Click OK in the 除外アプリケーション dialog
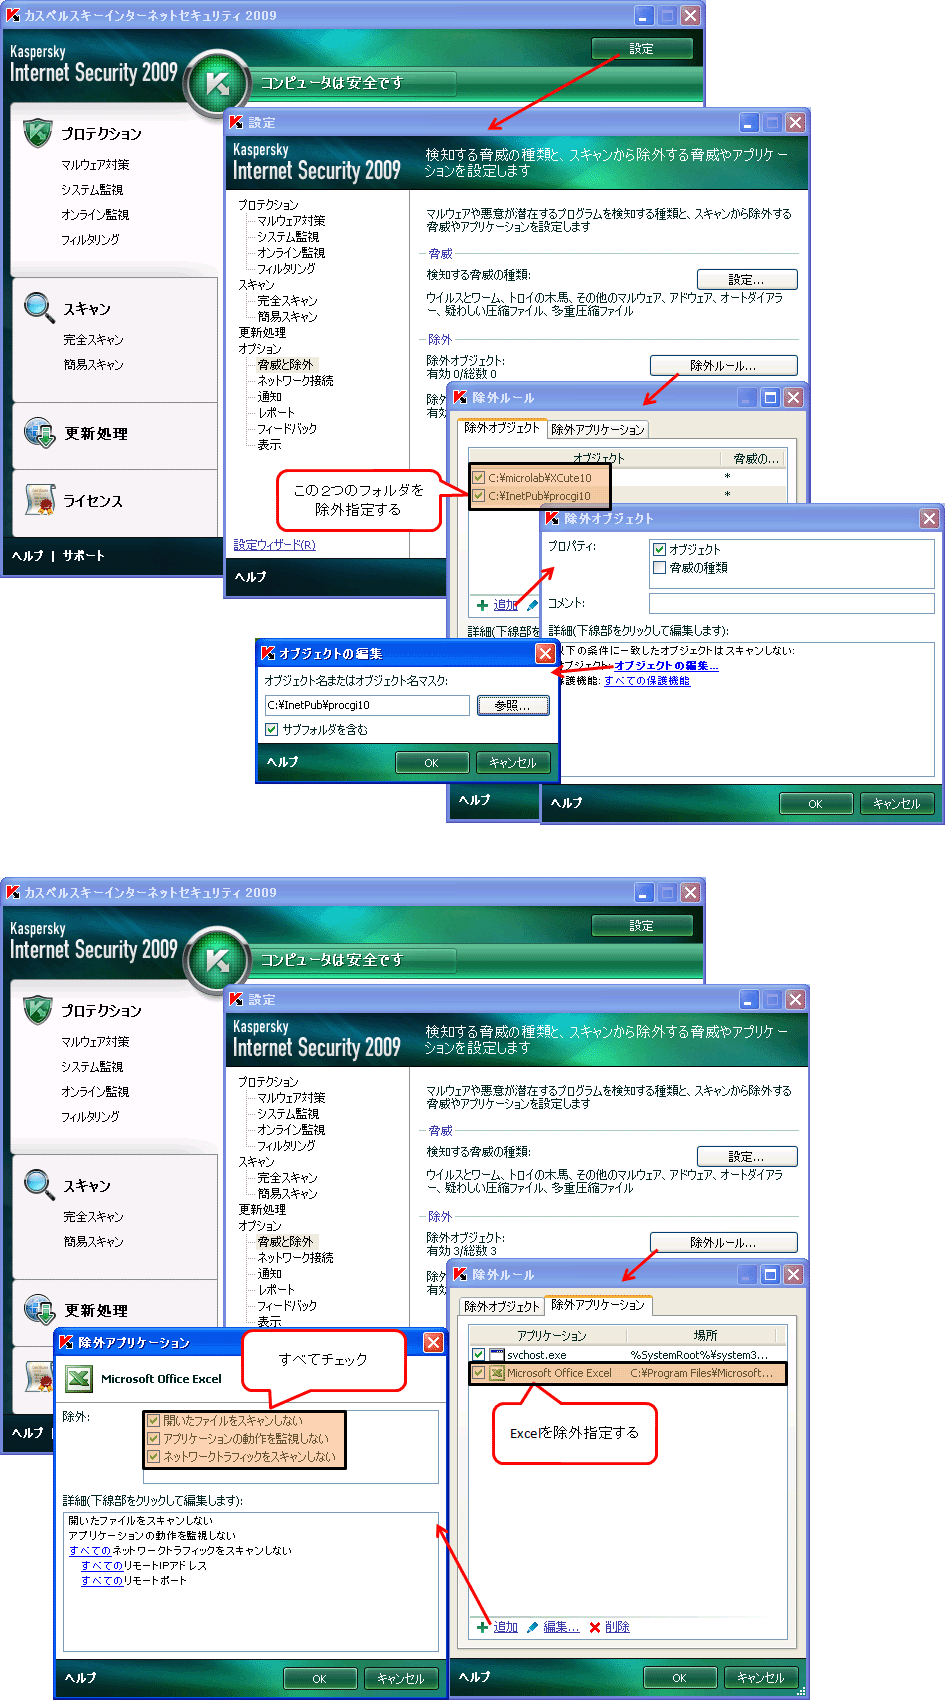 pyautogui.click(x=320, y=1679)
